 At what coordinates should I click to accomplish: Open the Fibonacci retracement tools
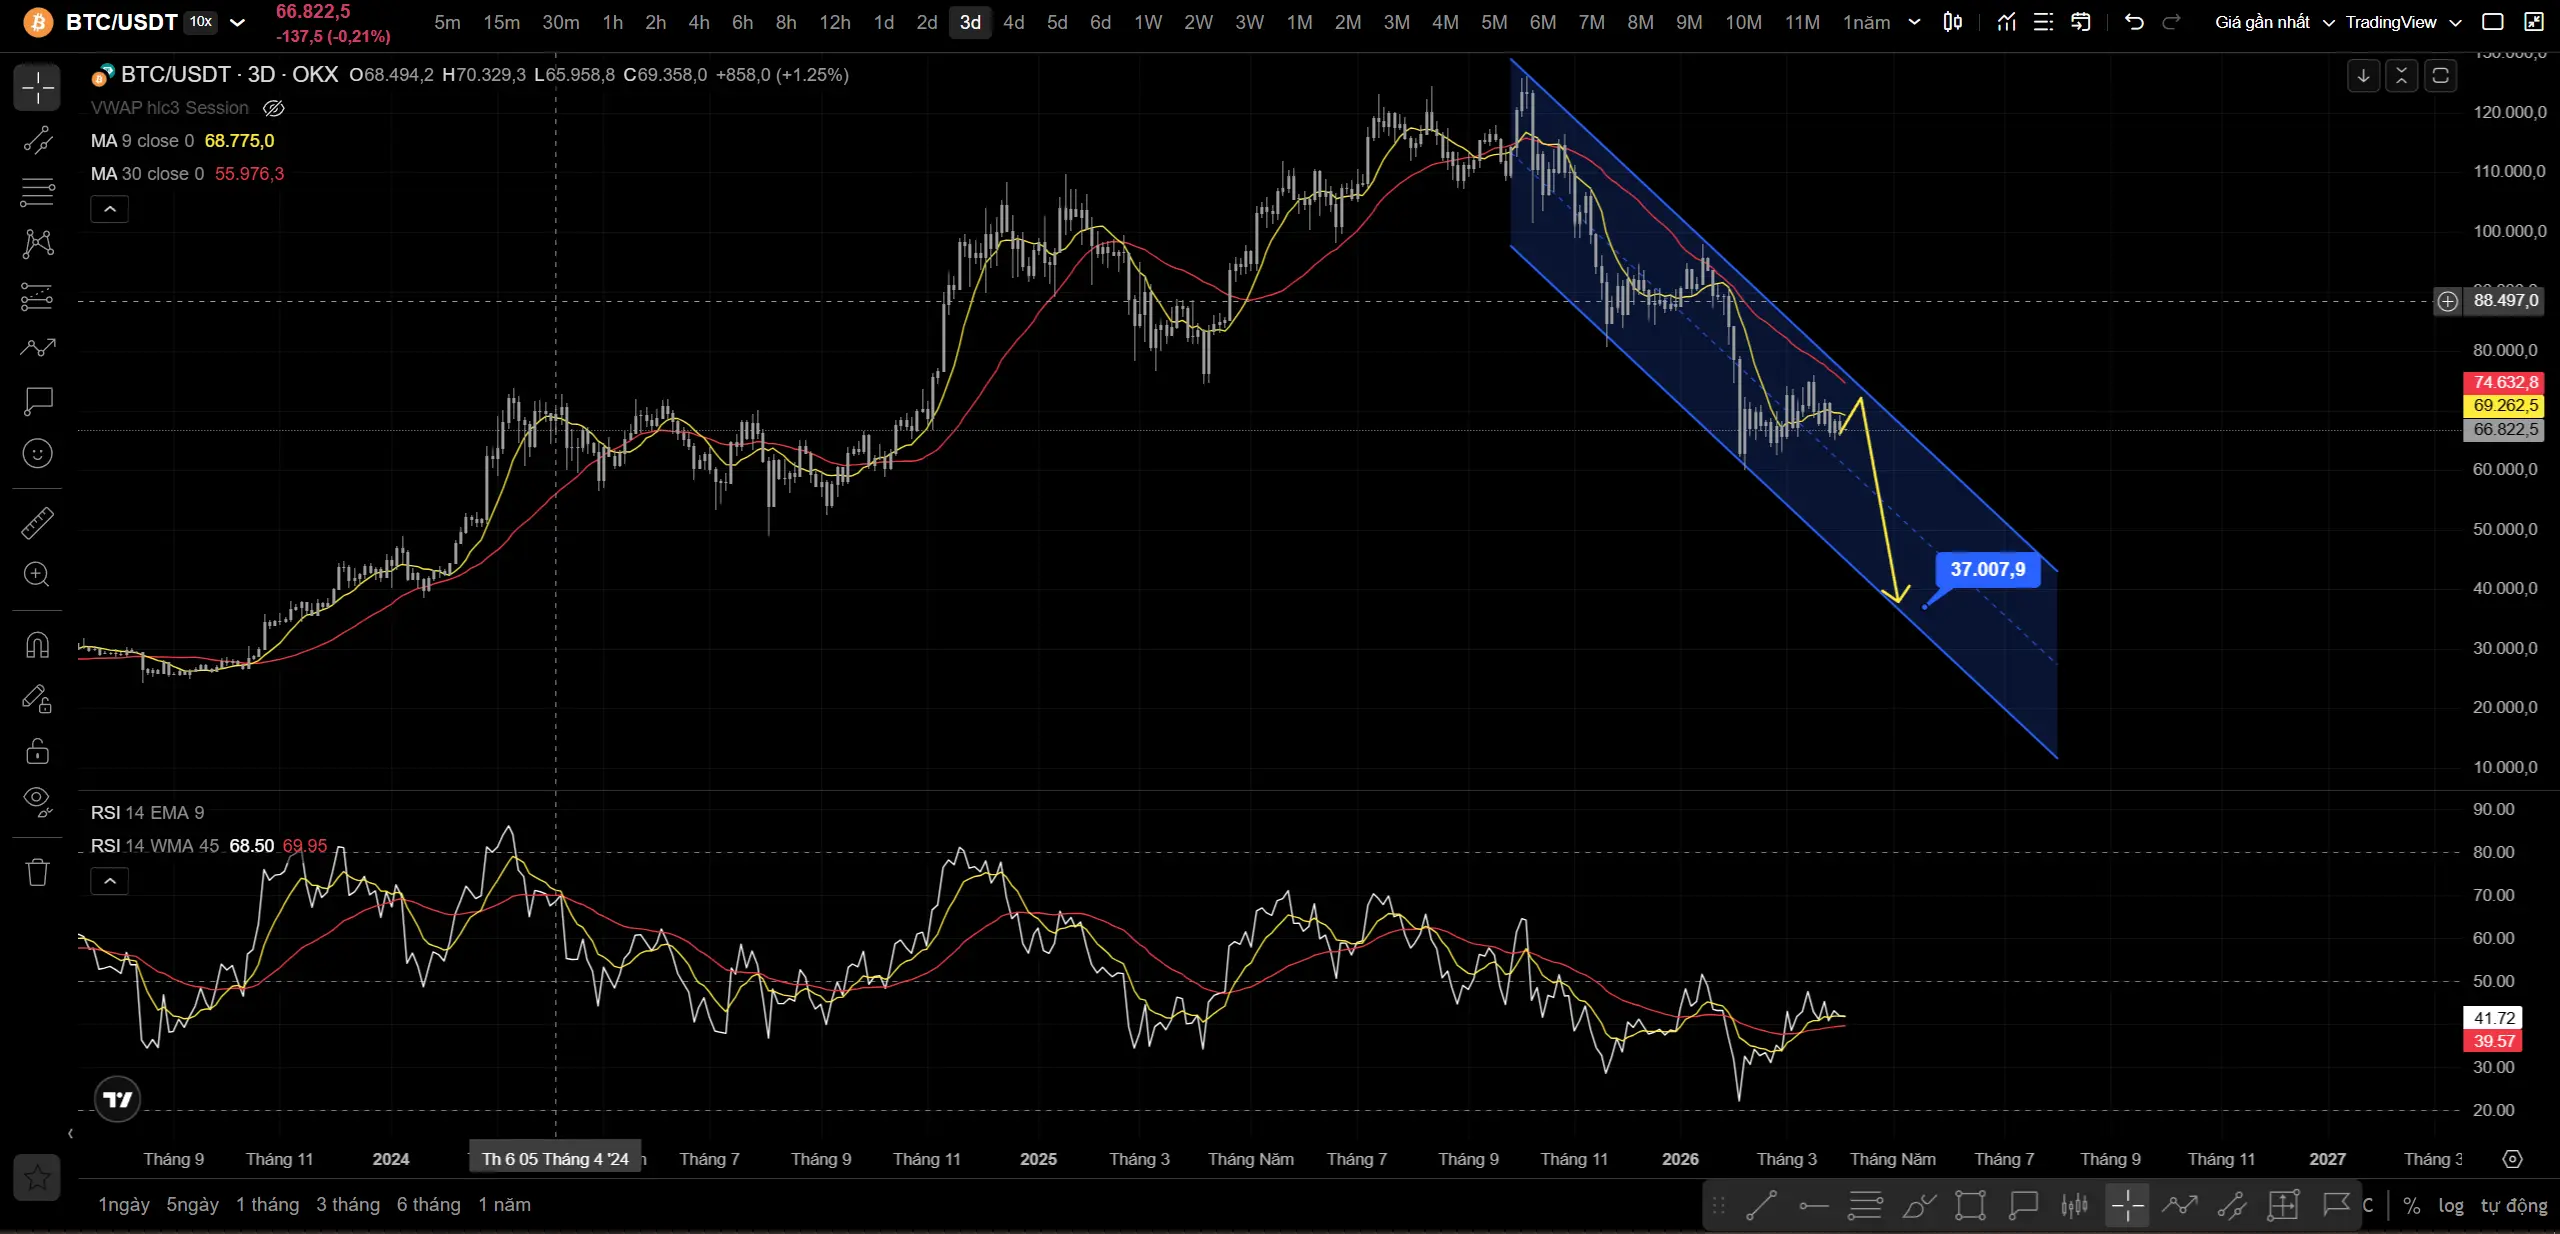point(37,192)
